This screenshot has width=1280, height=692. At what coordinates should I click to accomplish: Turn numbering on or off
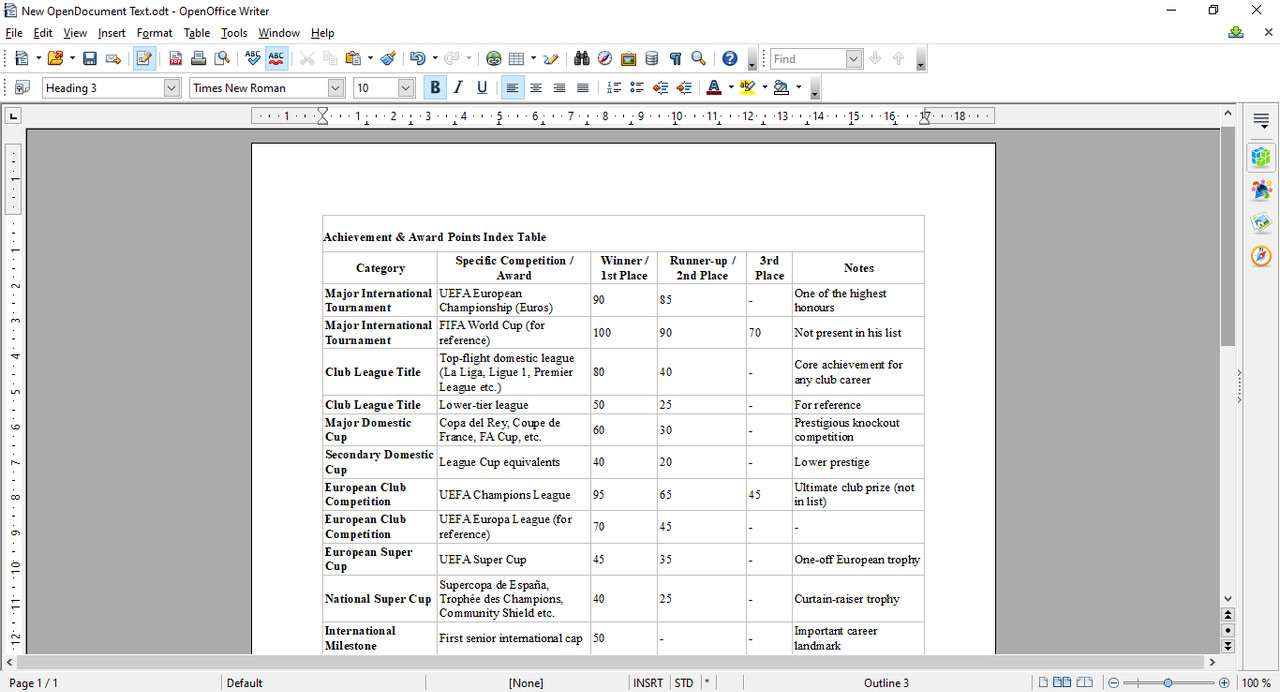(614, 88)
